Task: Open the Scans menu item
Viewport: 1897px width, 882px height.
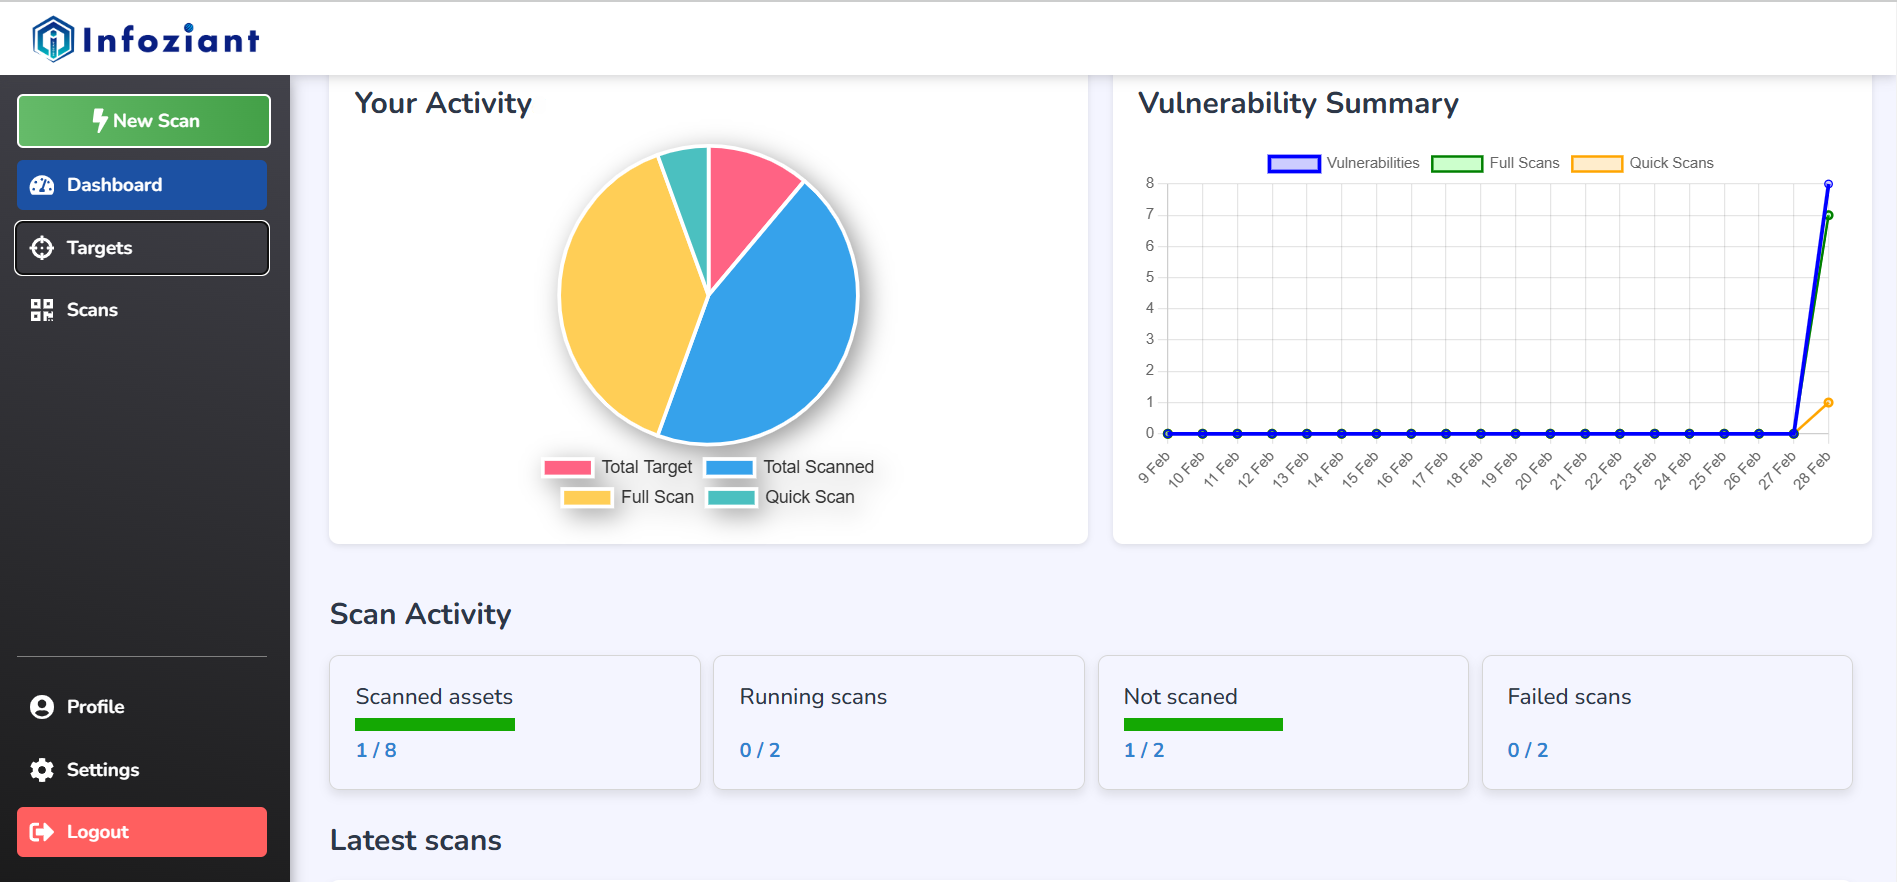Action: (x=142, y=310)
